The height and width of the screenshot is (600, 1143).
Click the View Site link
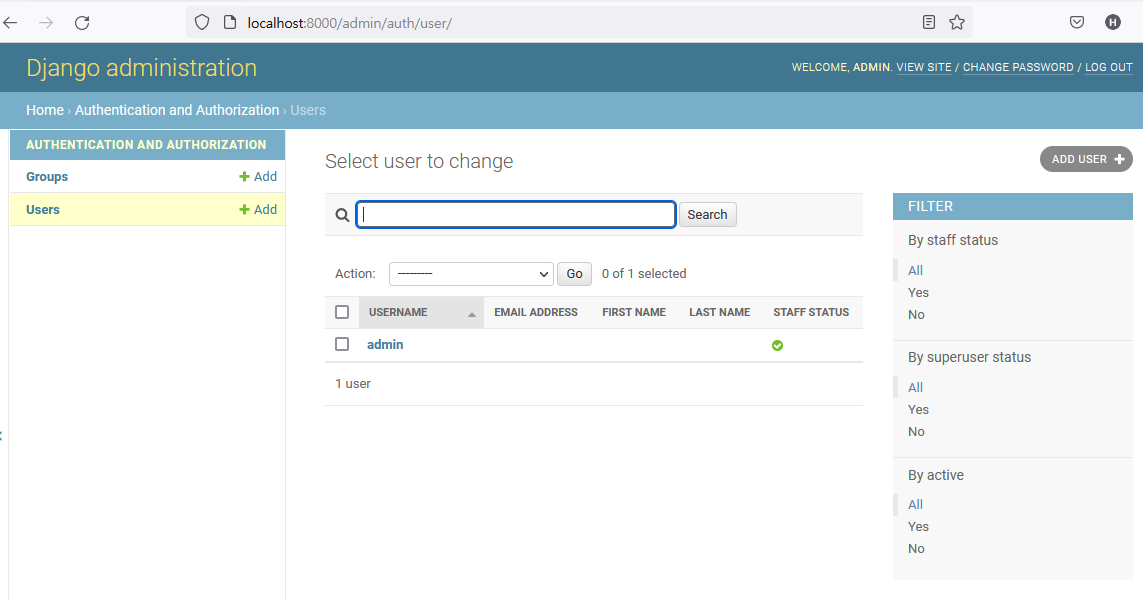(924, 67)
